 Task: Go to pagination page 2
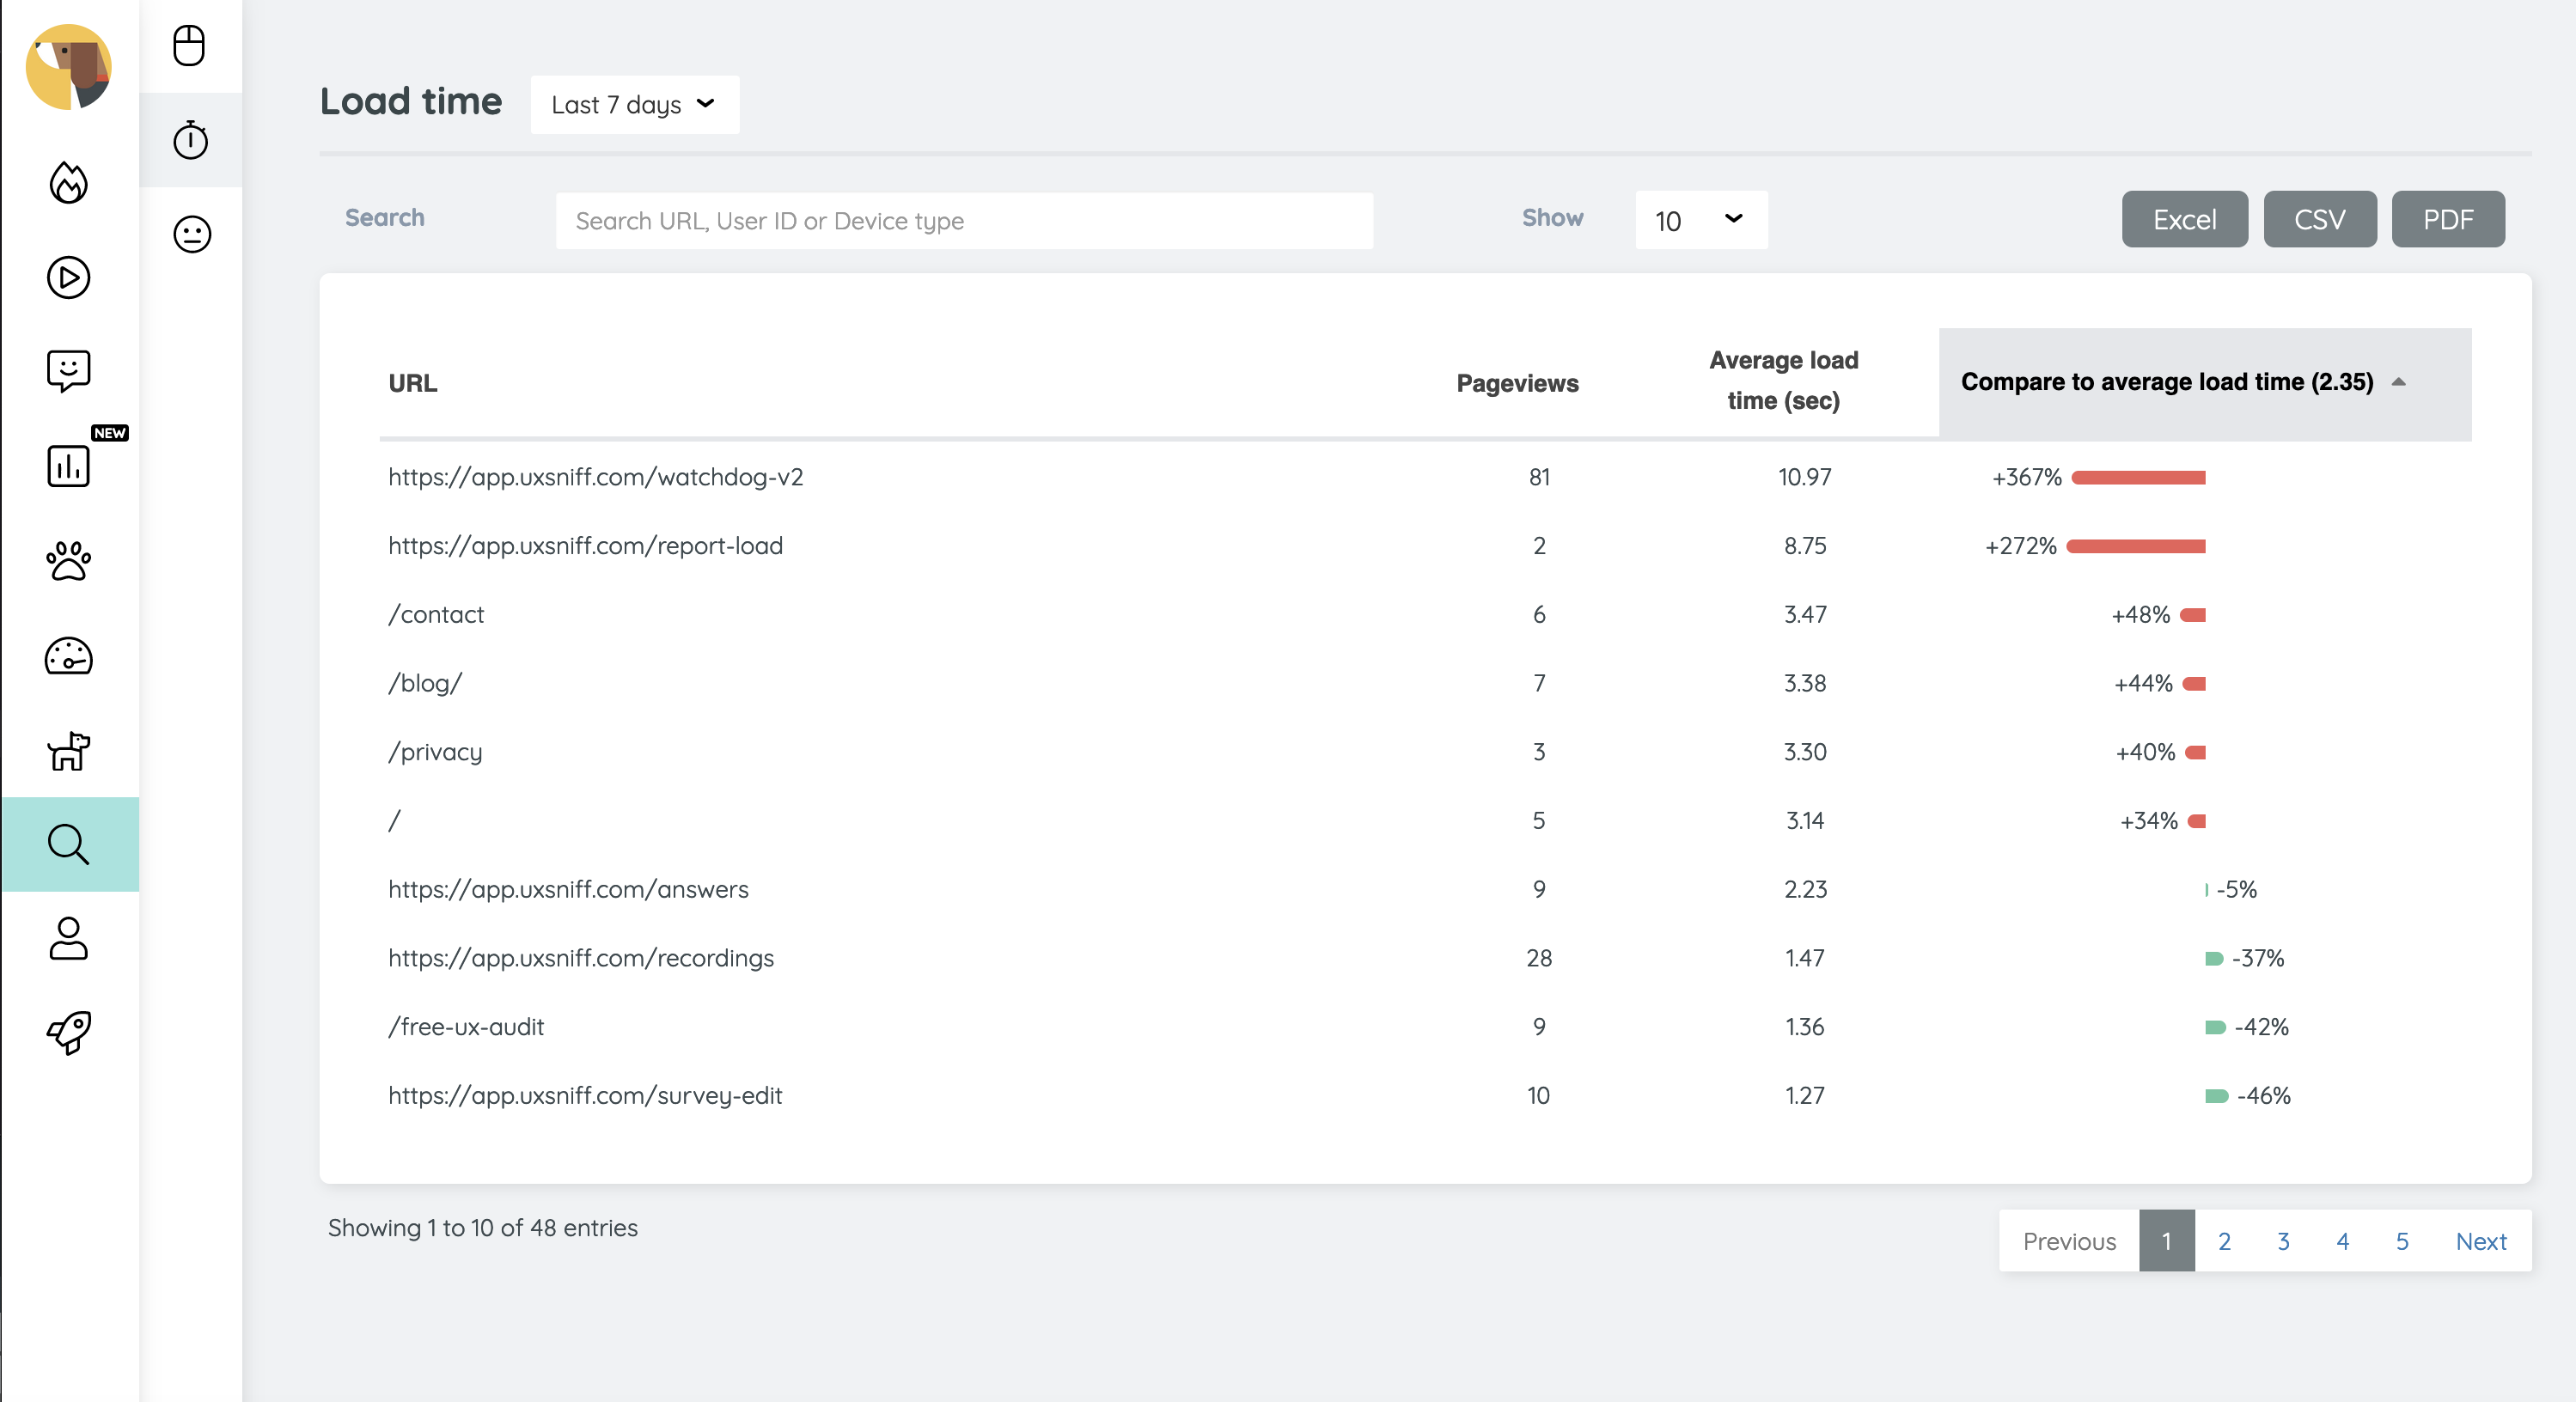(2224, 1241)
